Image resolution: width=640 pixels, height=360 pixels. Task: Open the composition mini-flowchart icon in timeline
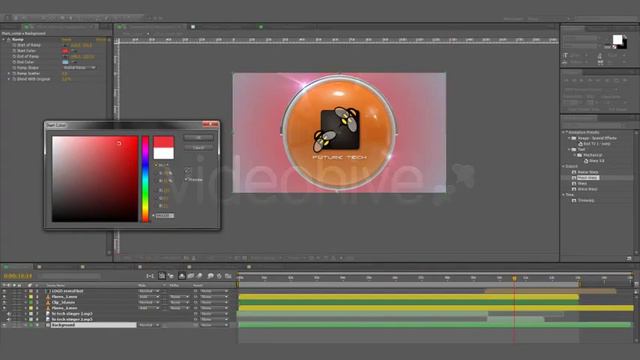coord(150,276)
